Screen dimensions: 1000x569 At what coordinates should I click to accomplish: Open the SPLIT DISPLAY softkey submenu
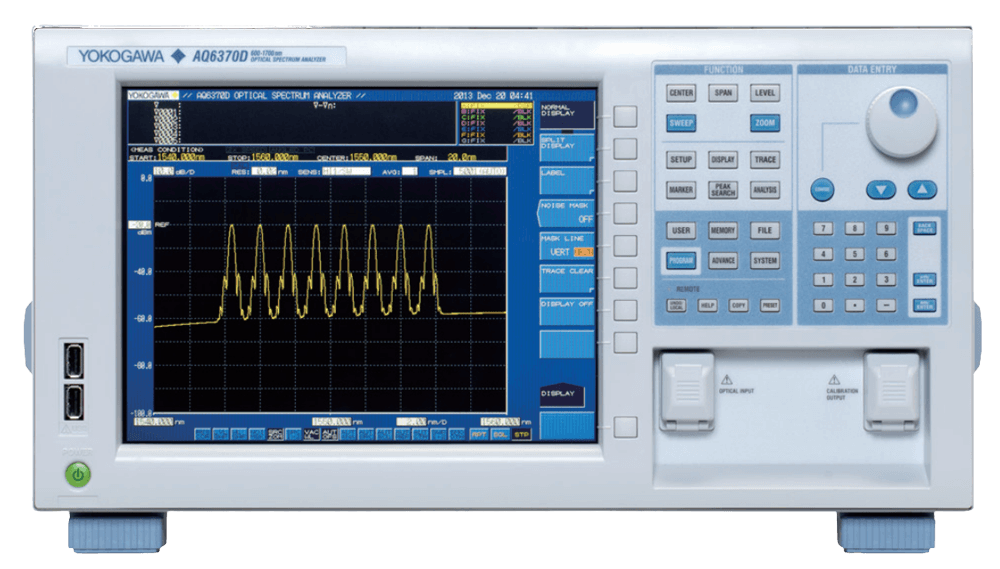[566, 147]
